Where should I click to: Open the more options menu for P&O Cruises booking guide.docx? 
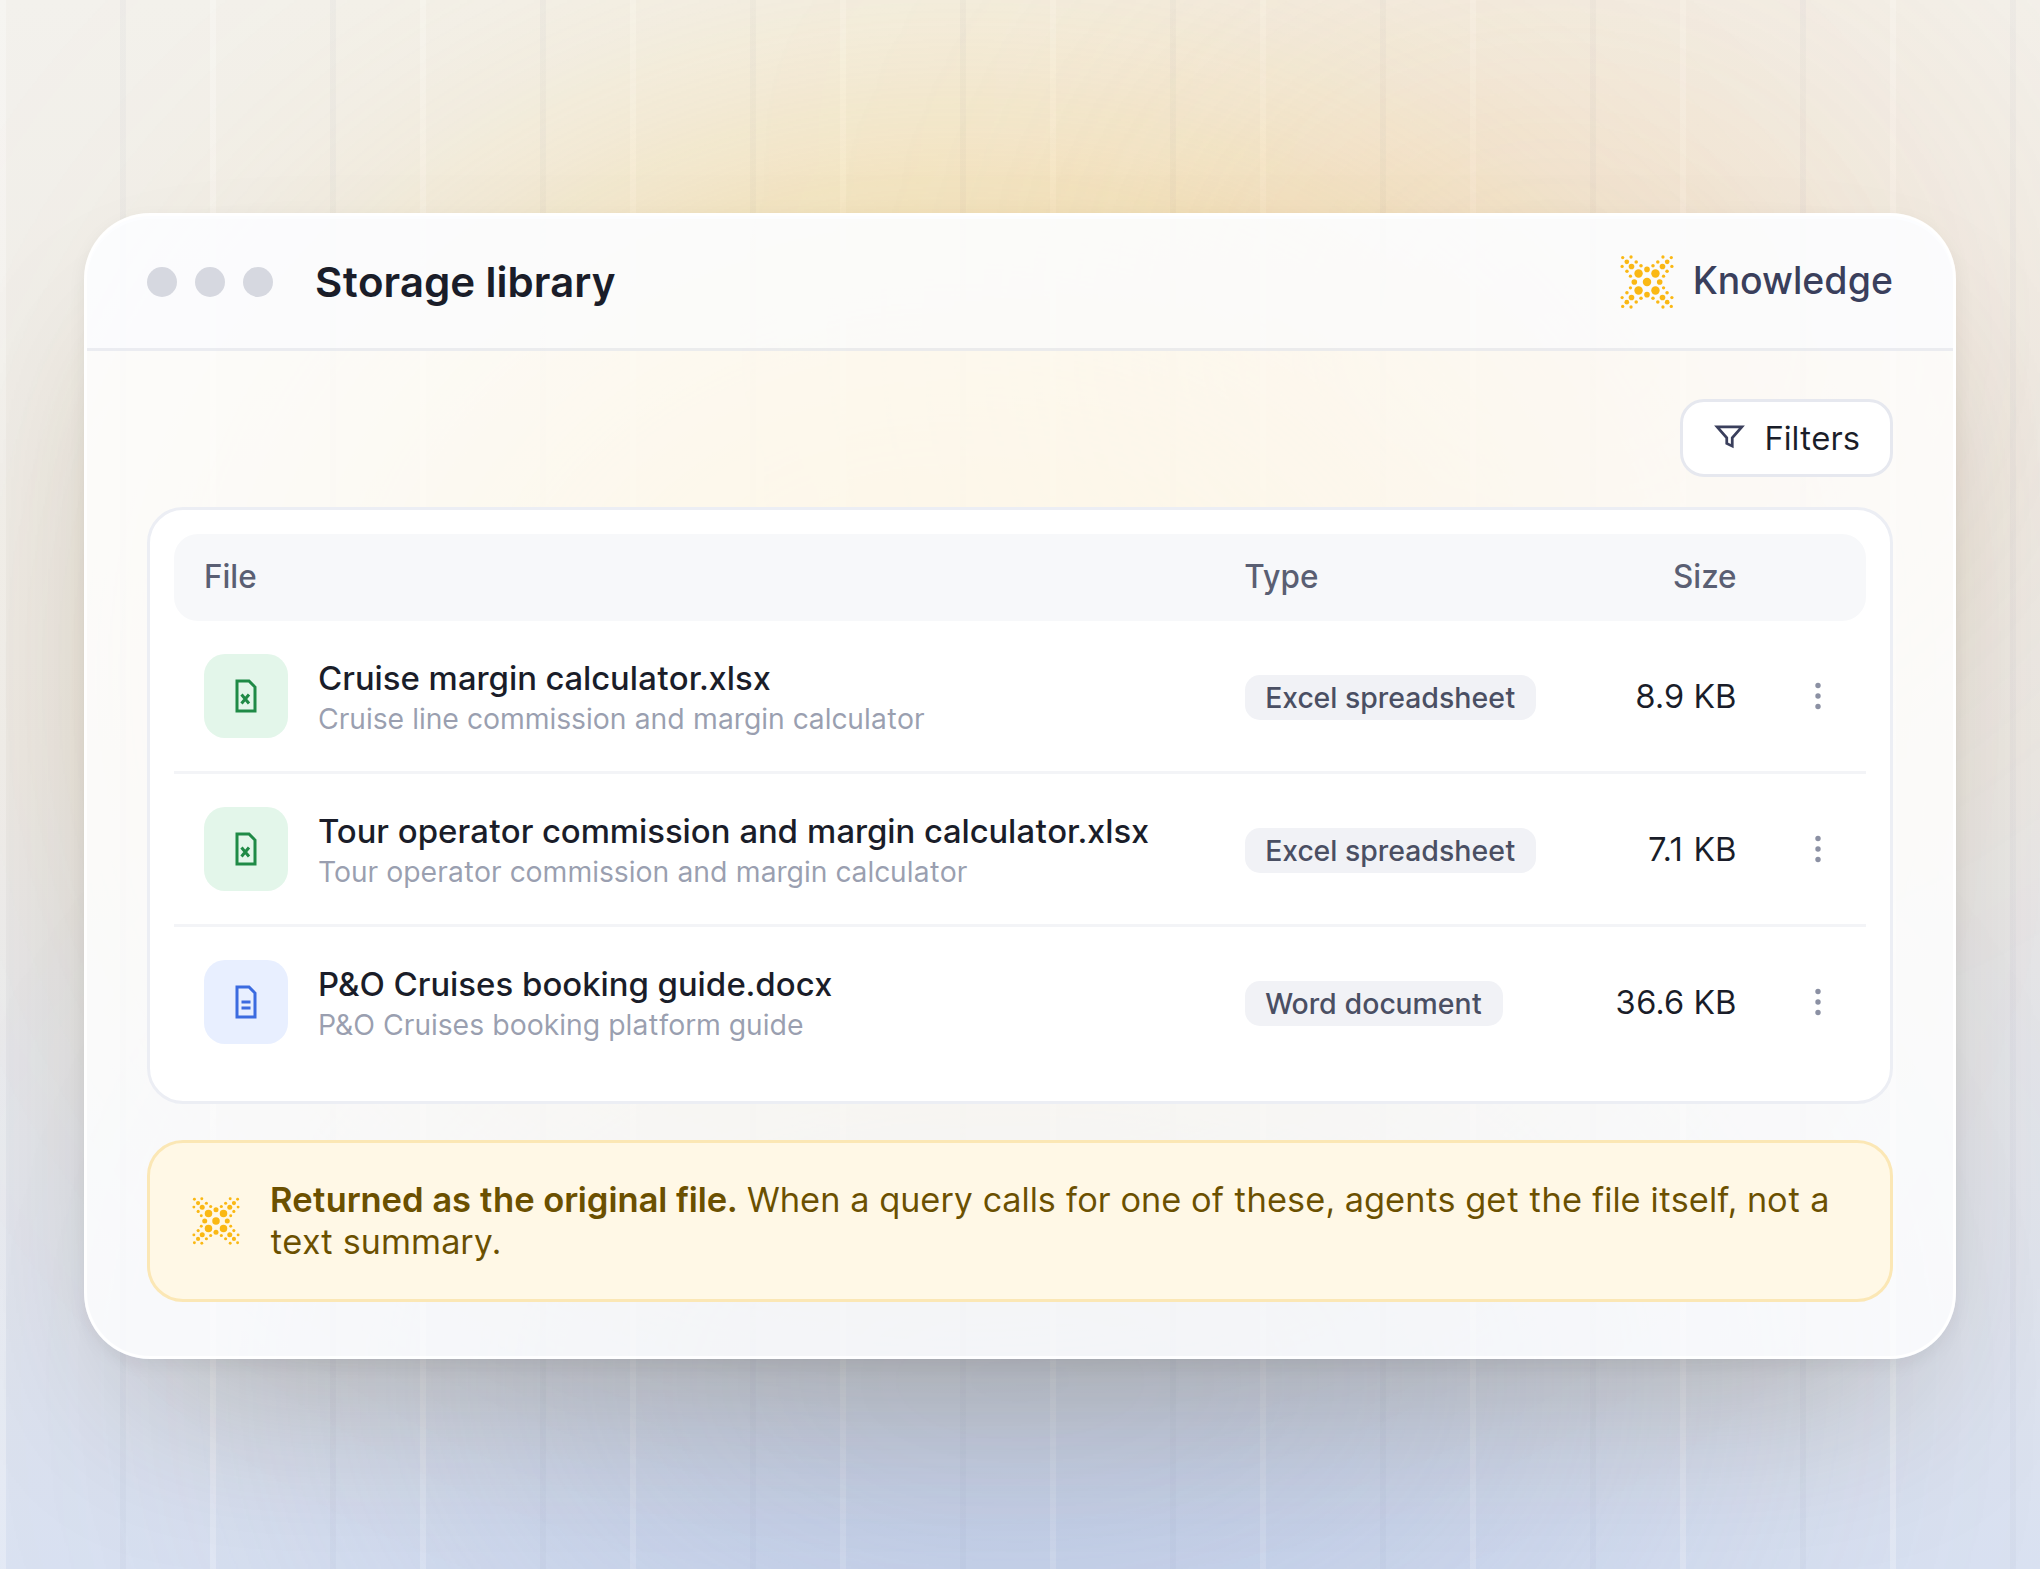pos(1818,1002)
